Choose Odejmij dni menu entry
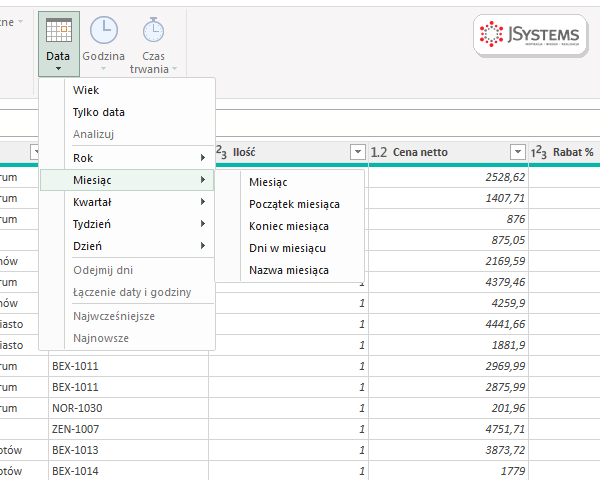600x480 pixels. coord(127,270)
